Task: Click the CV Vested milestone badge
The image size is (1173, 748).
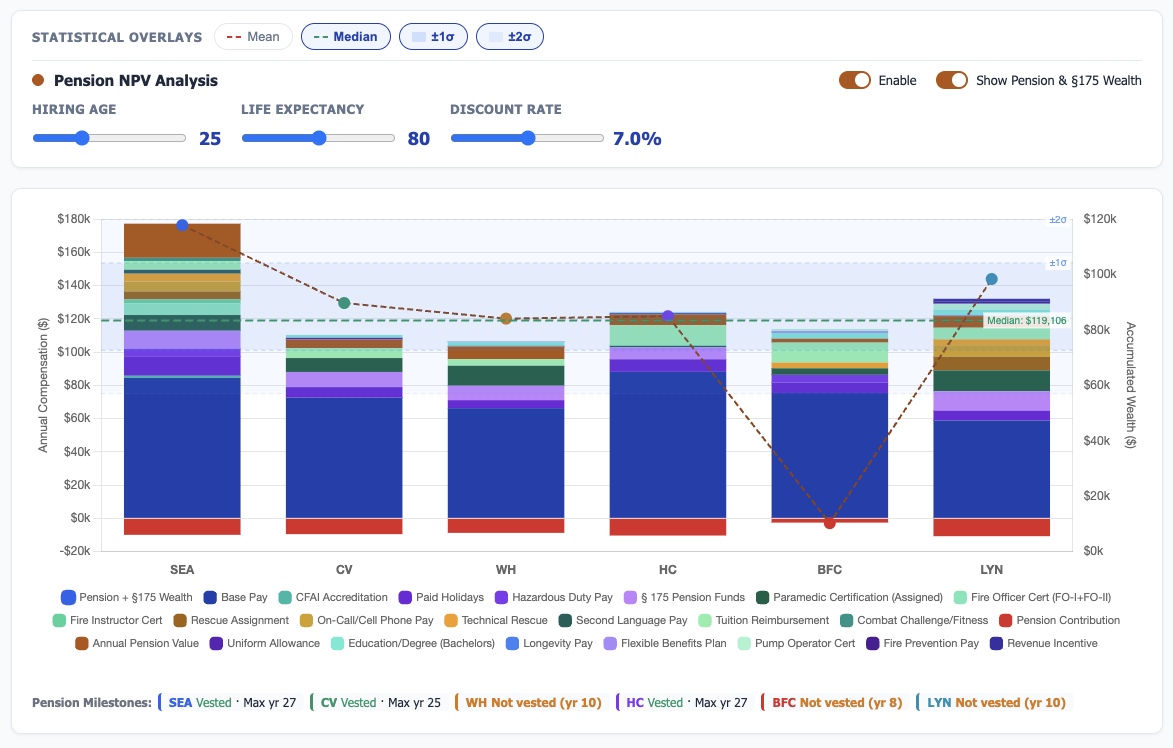Action: (x=379, y=702)
